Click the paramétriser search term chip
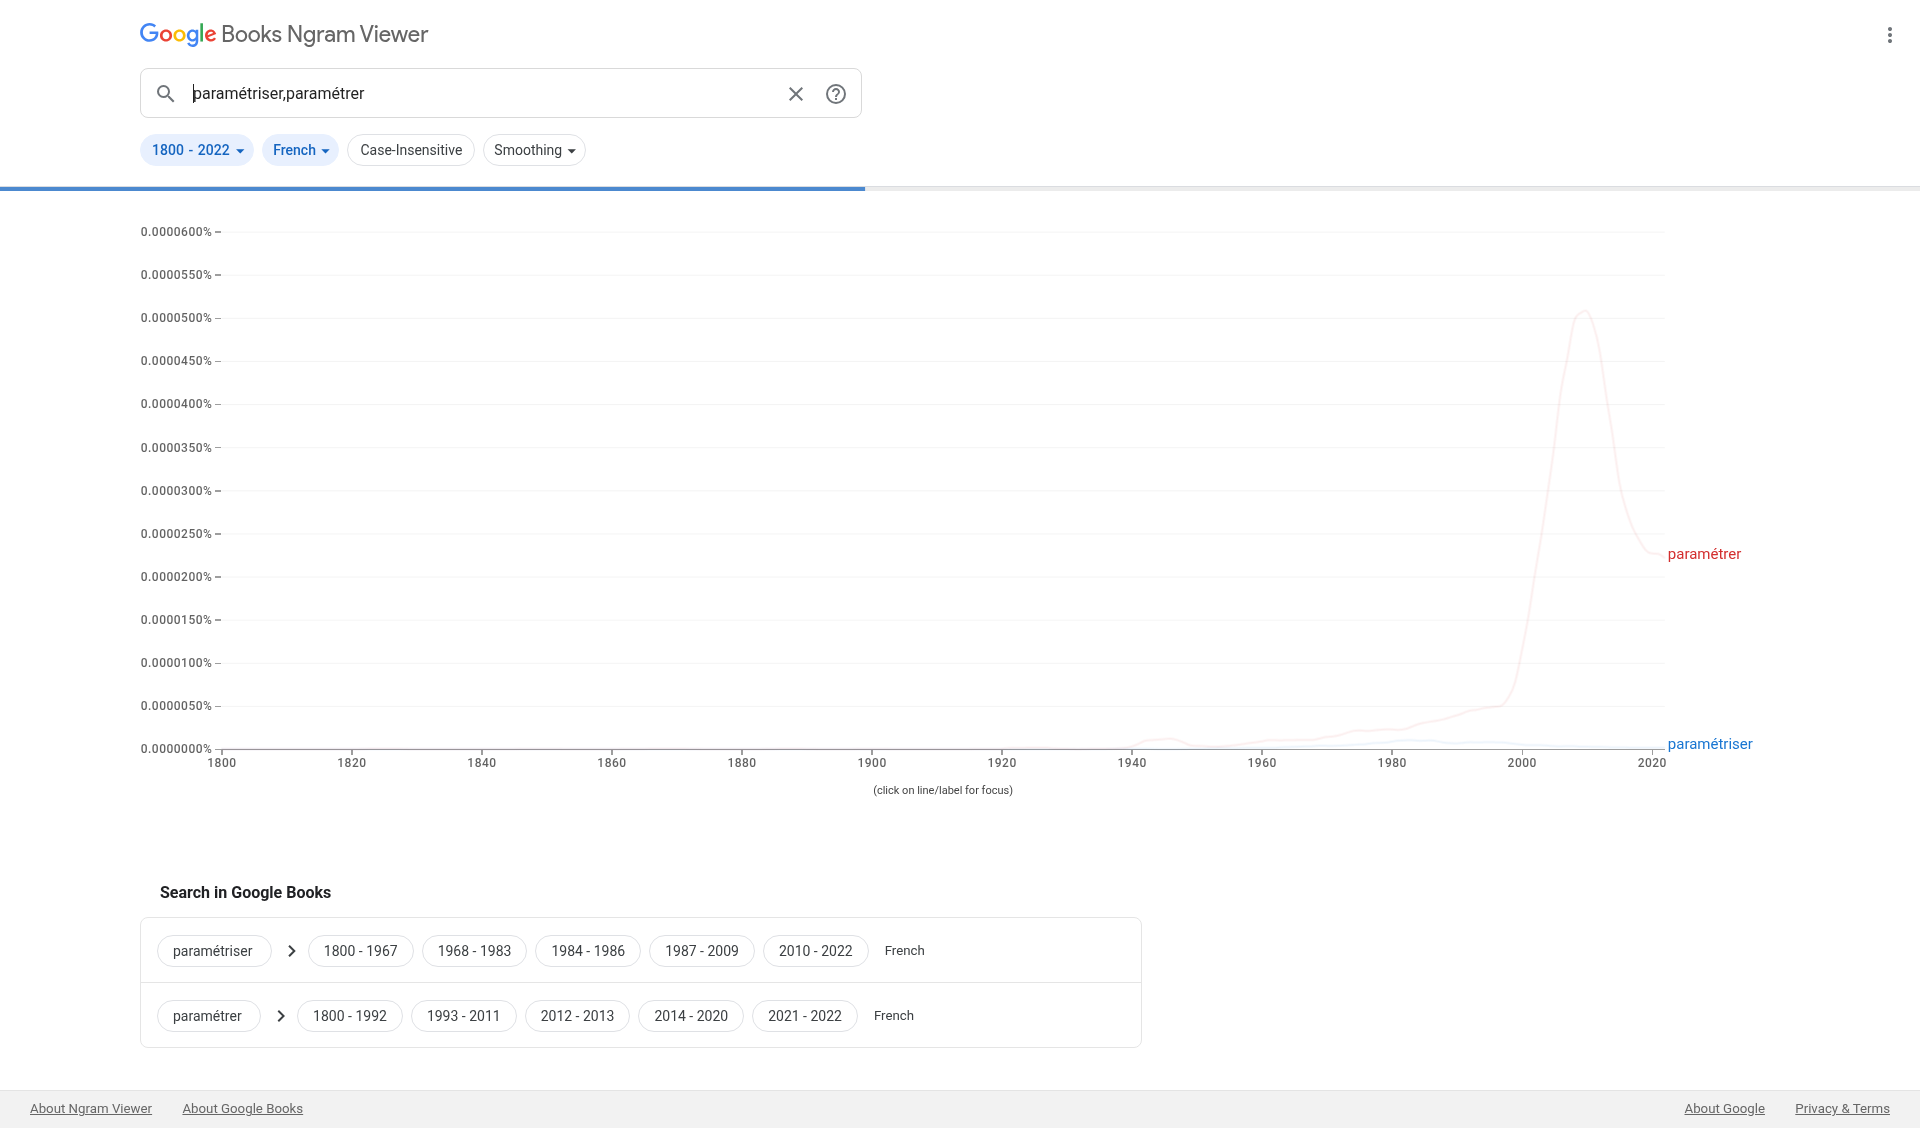This screenshot has height=1128, width=1920. point(213,951)
